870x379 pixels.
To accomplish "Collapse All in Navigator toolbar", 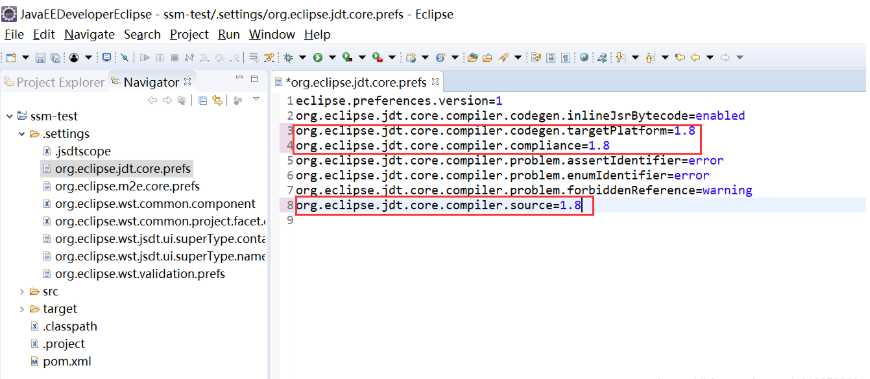I will [x=203, y=100].
